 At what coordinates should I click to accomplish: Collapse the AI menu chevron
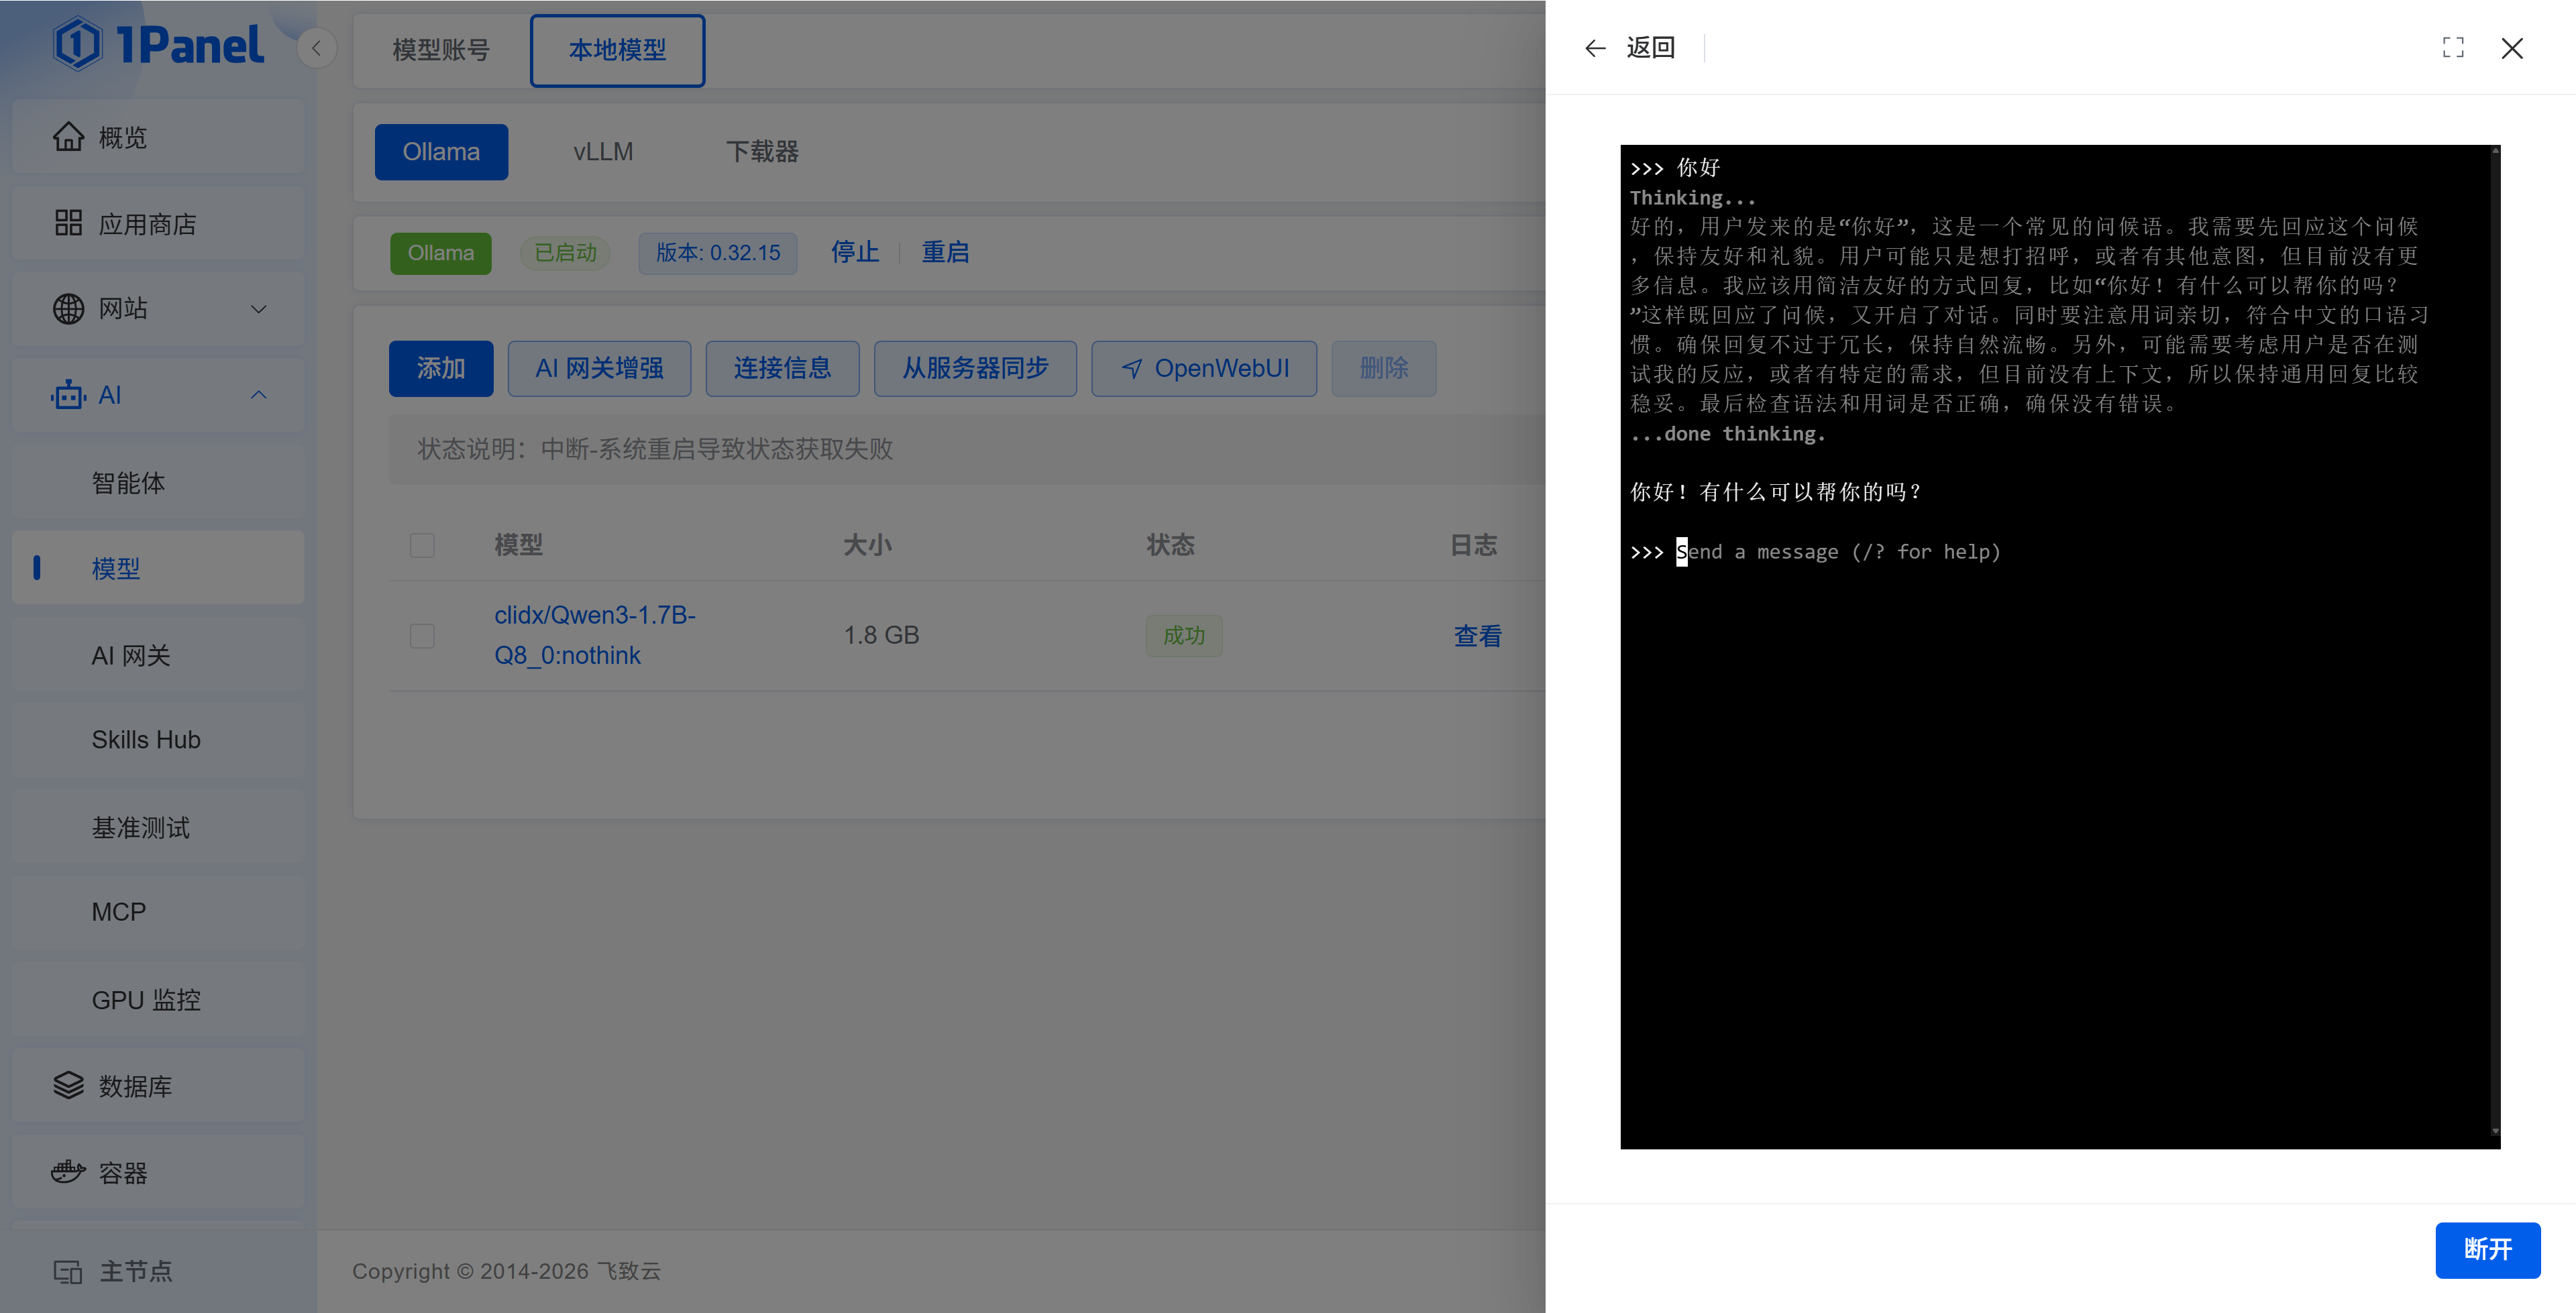coord(259,395)
